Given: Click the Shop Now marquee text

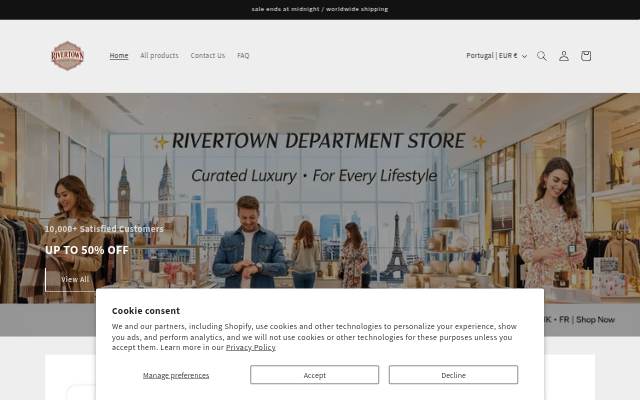Looking at the screenshot, I should (595, 320).
